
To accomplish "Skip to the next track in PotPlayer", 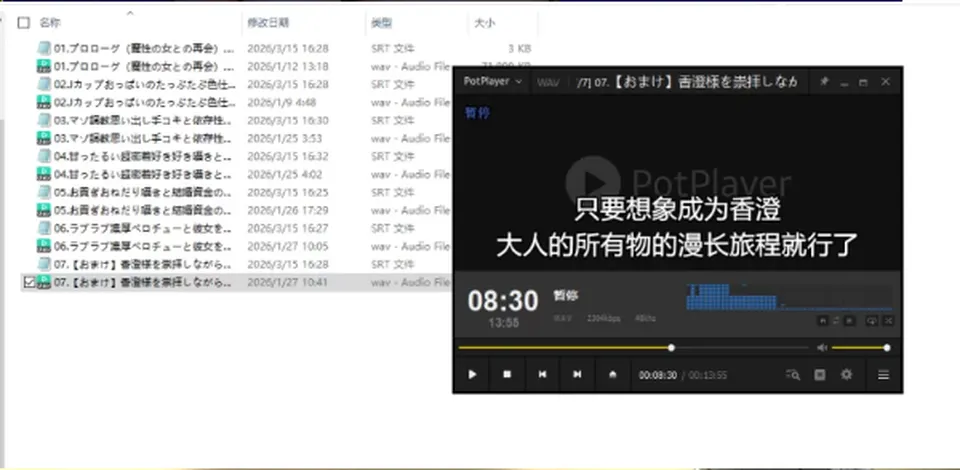I will pos(577,375).
